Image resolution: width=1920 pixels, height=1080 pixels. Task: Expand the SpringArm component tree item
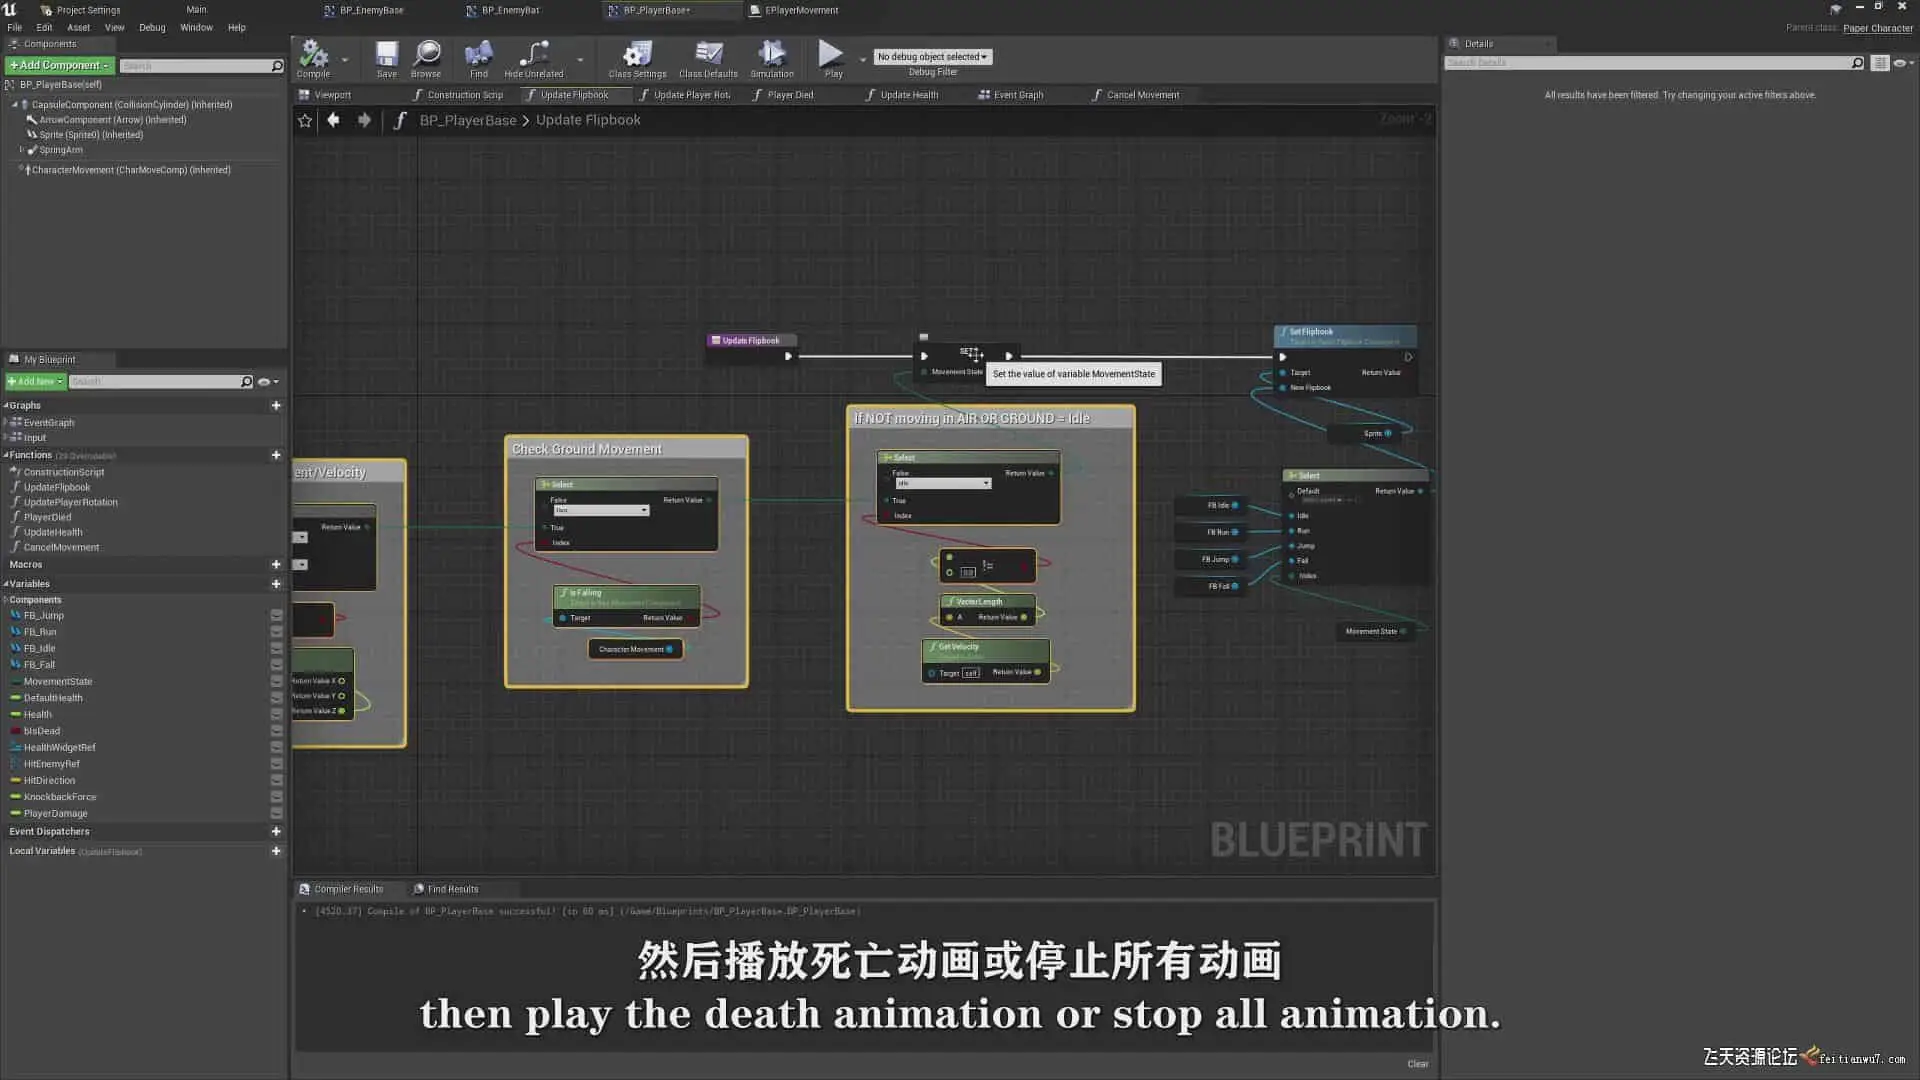22,150
